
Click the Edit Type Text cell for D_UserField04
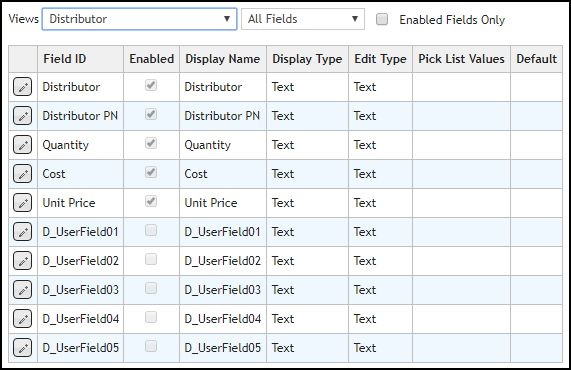click(x=380, y=319)
